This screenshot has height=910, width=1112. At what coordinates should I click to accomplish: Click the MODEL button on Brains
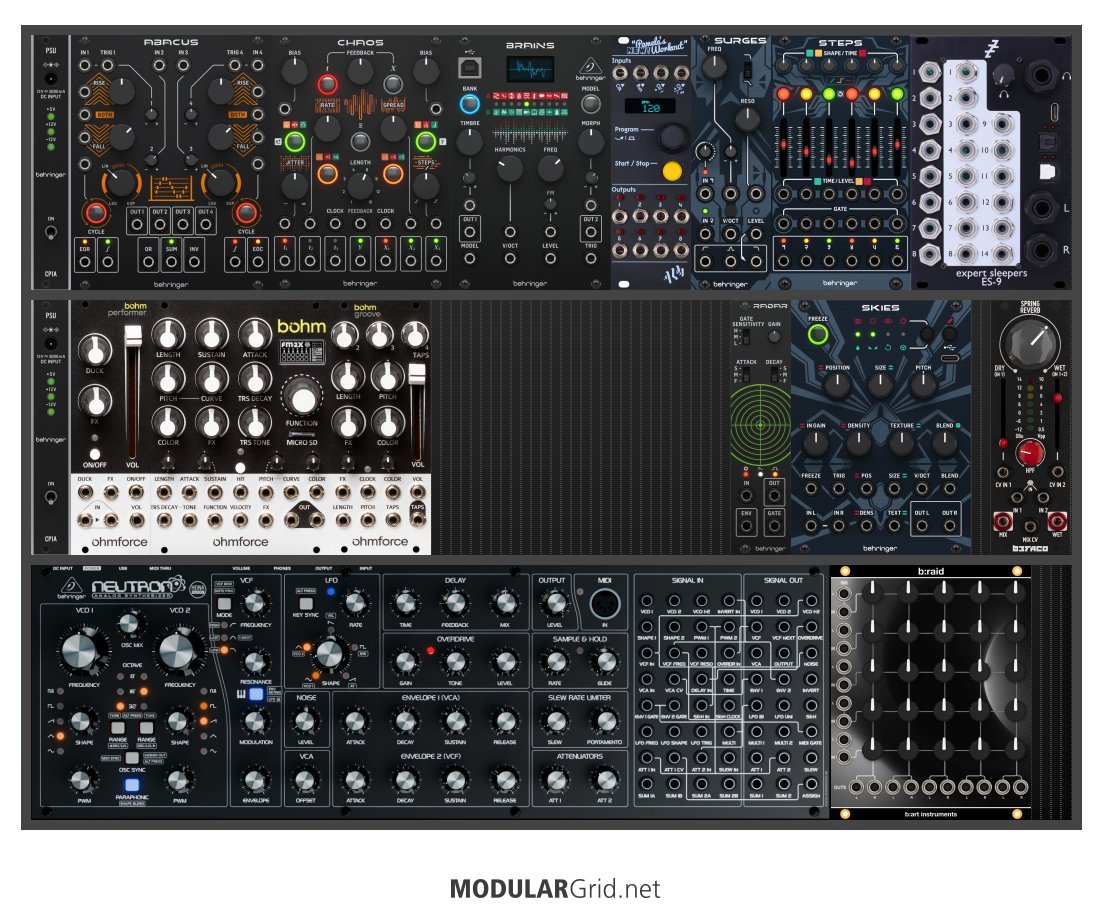590,104
